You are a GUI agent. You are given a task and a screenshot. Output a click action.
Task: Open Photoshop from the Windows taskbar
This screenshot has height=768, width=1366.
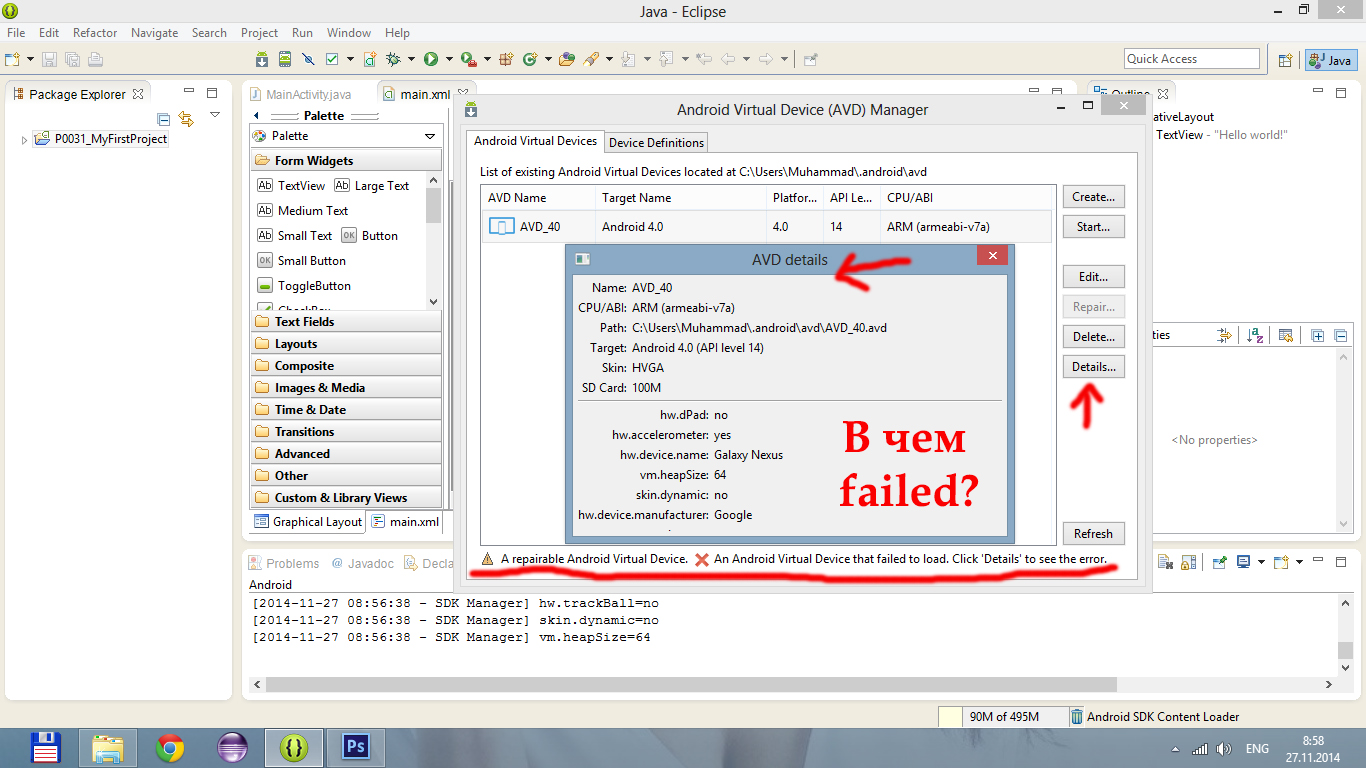point(355,747)
